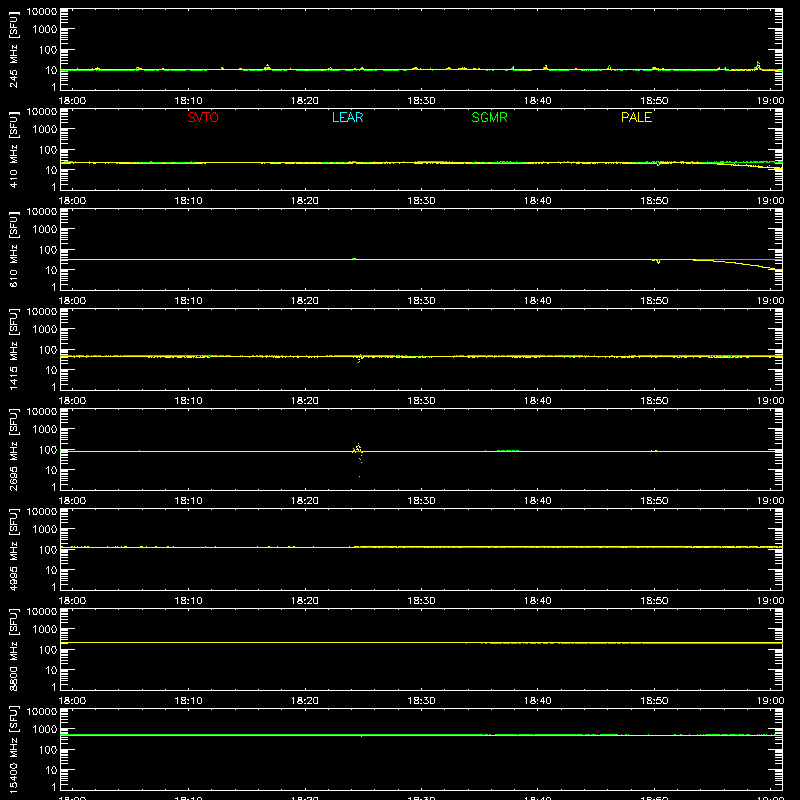Click 18:00 under the 1415 MHz plot
This screenshot has height=800, width=800.
(72, 401)
